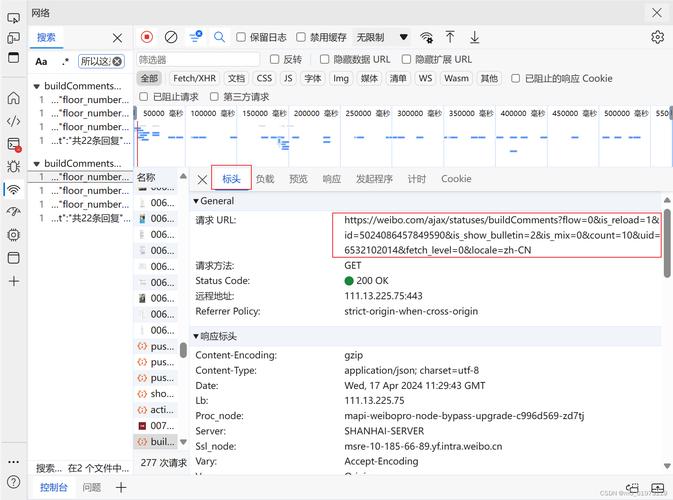Open the three-dots customize menu
Image resolution: width=673 pixels, height=500 pixels.
13,462
